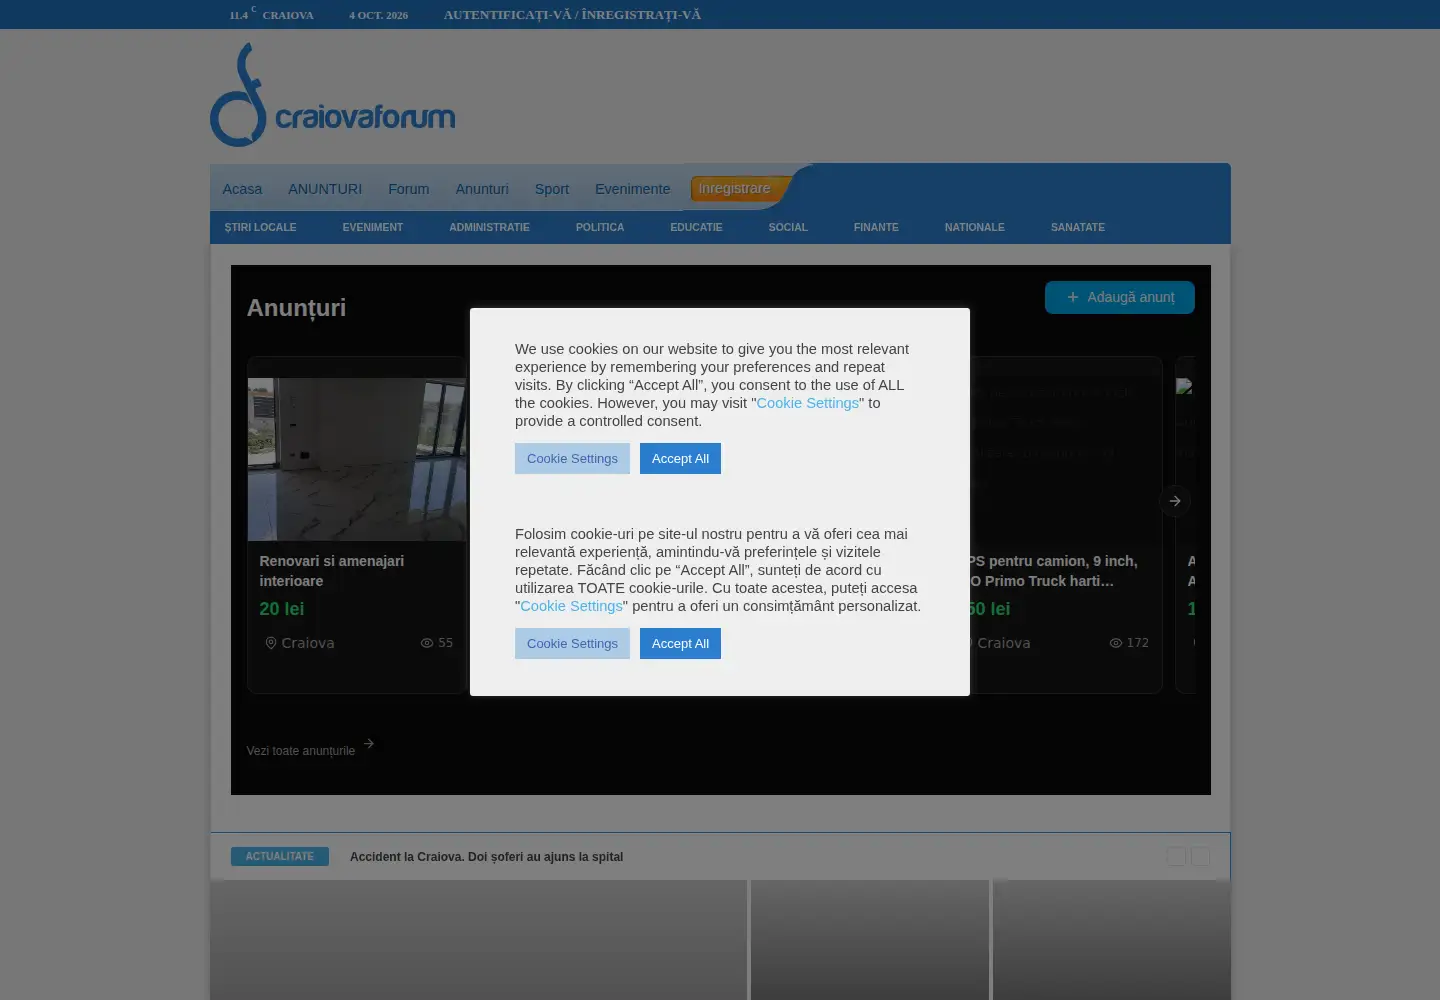The height and width of the screenshot is (1000, 1440).
Task: Follow the inline Cookie Settings link in English text
Action: point(808,403)
